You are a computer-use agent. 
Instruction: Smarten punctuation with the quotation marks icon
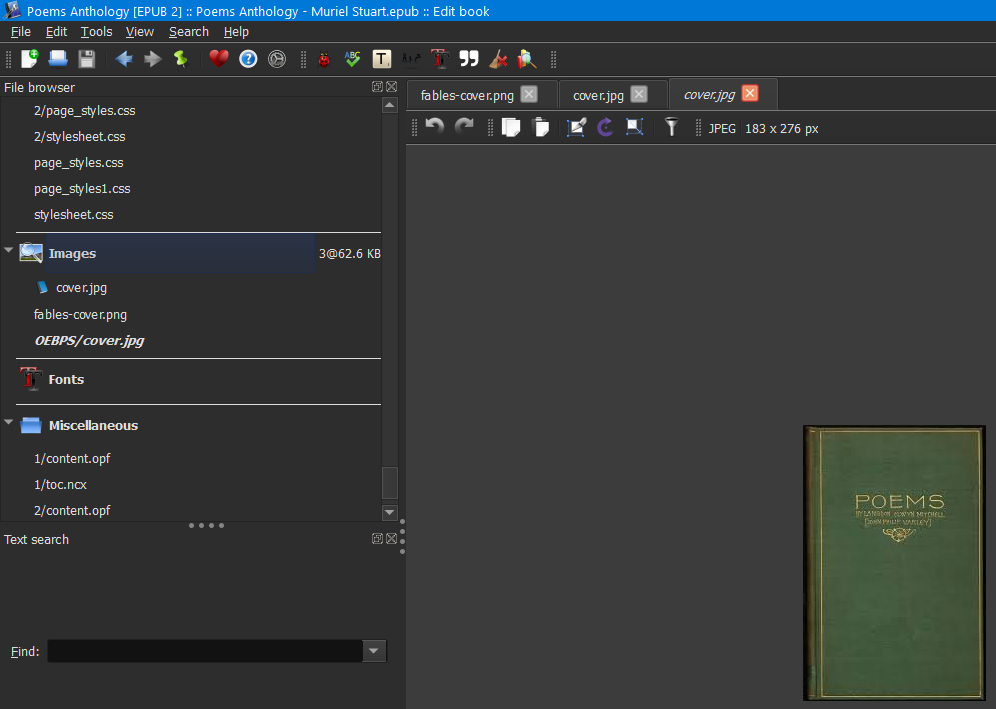click(x=469, y=59)
